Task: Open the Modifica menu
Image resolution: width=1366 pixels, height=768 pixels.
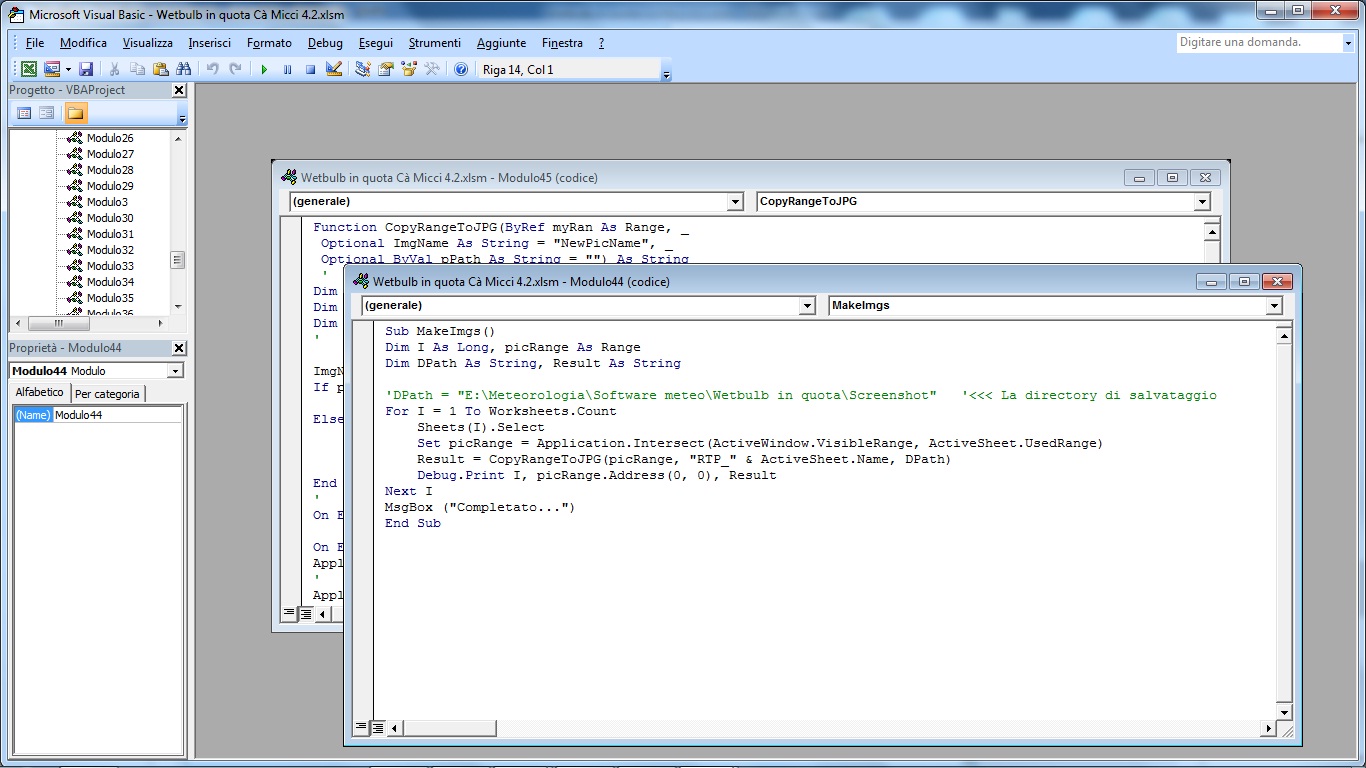Action: click(x=83, y=43)
